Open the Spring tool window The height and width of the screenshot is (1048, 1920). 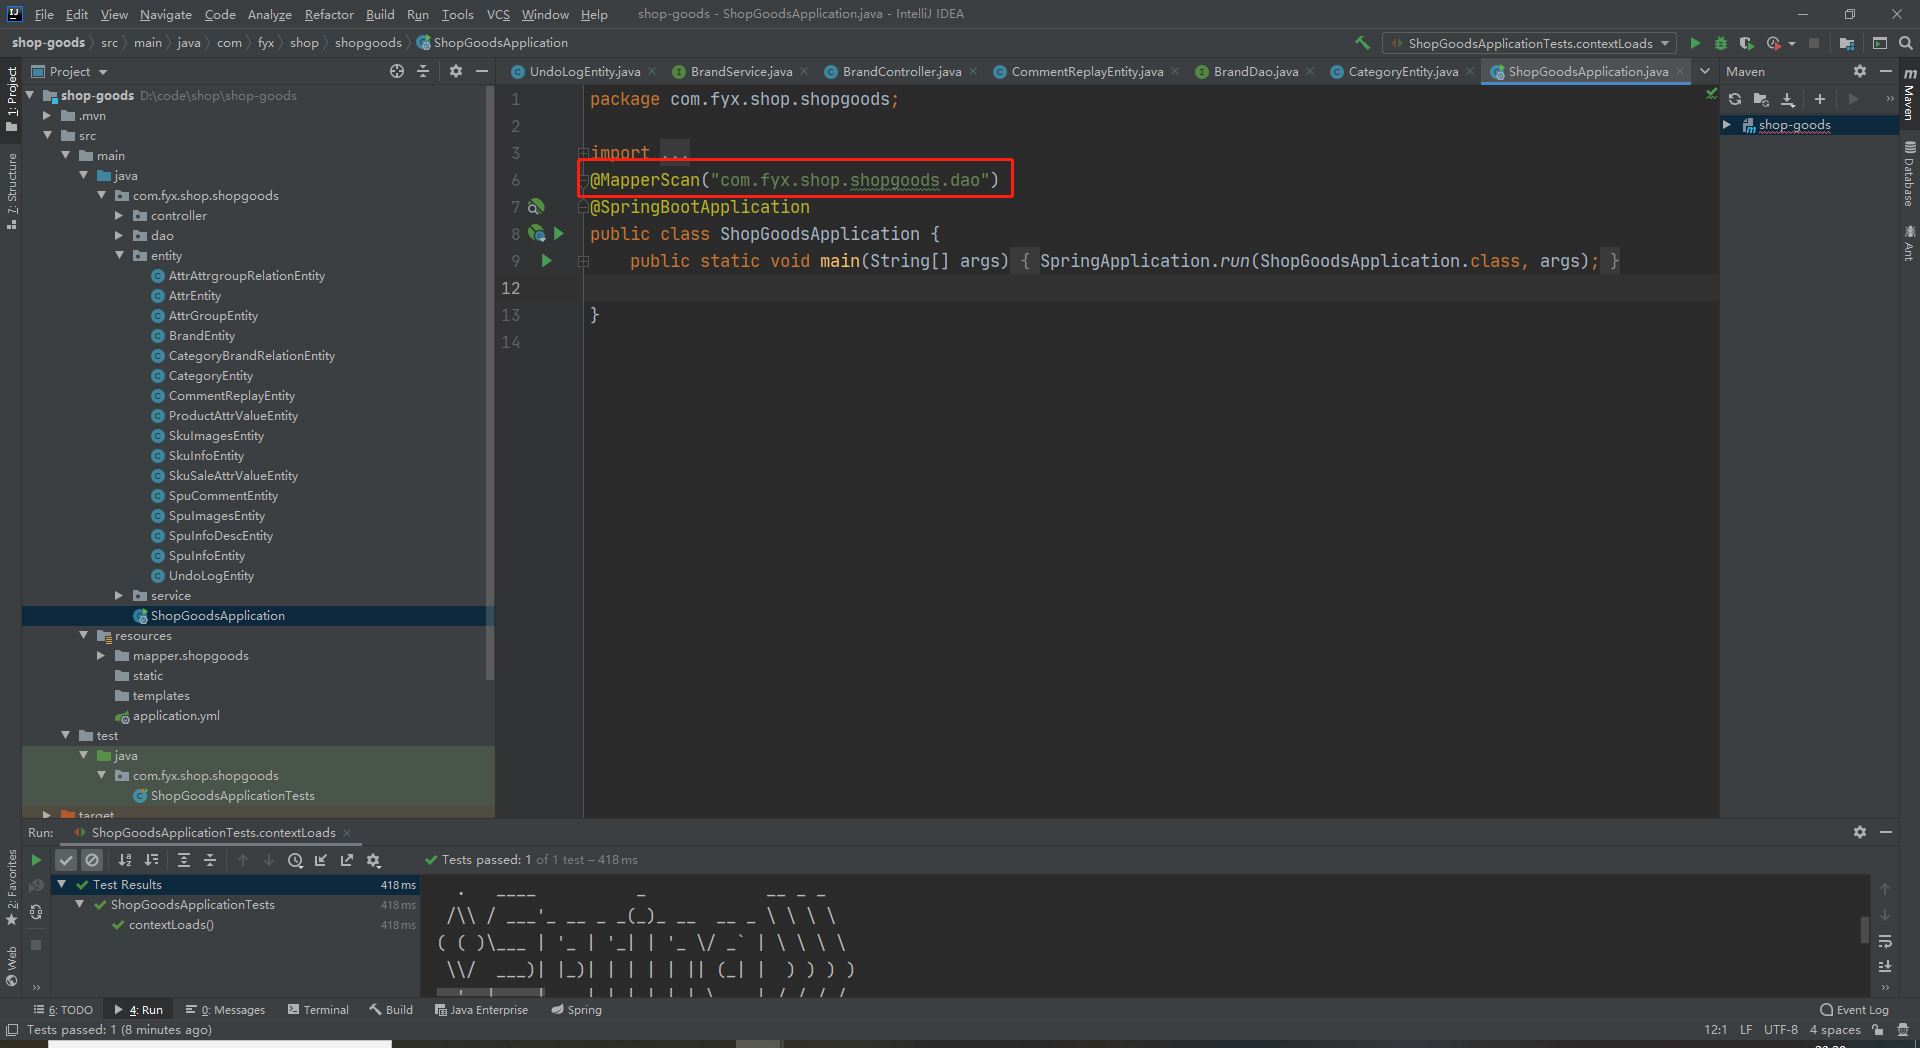(x=577, y=1010)
